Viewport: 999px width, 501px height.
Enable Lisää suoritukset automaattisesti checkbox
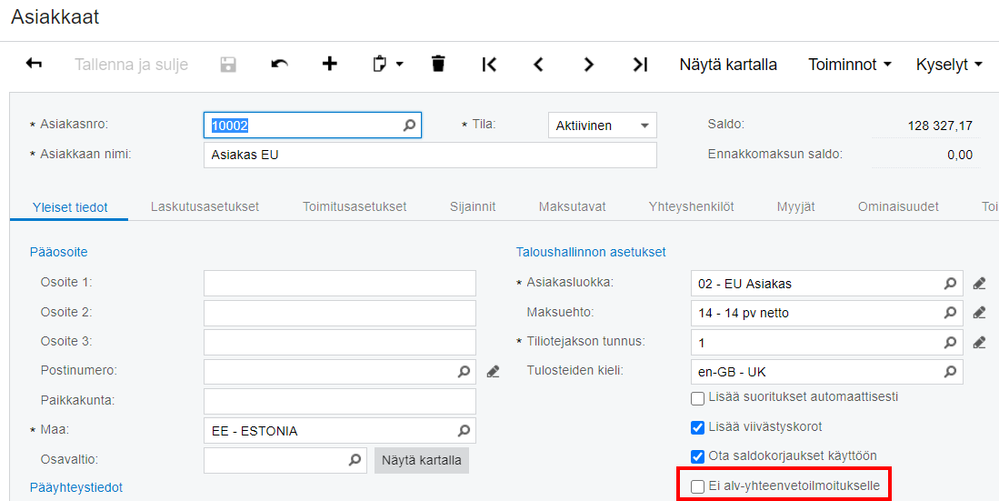[698, 398]
